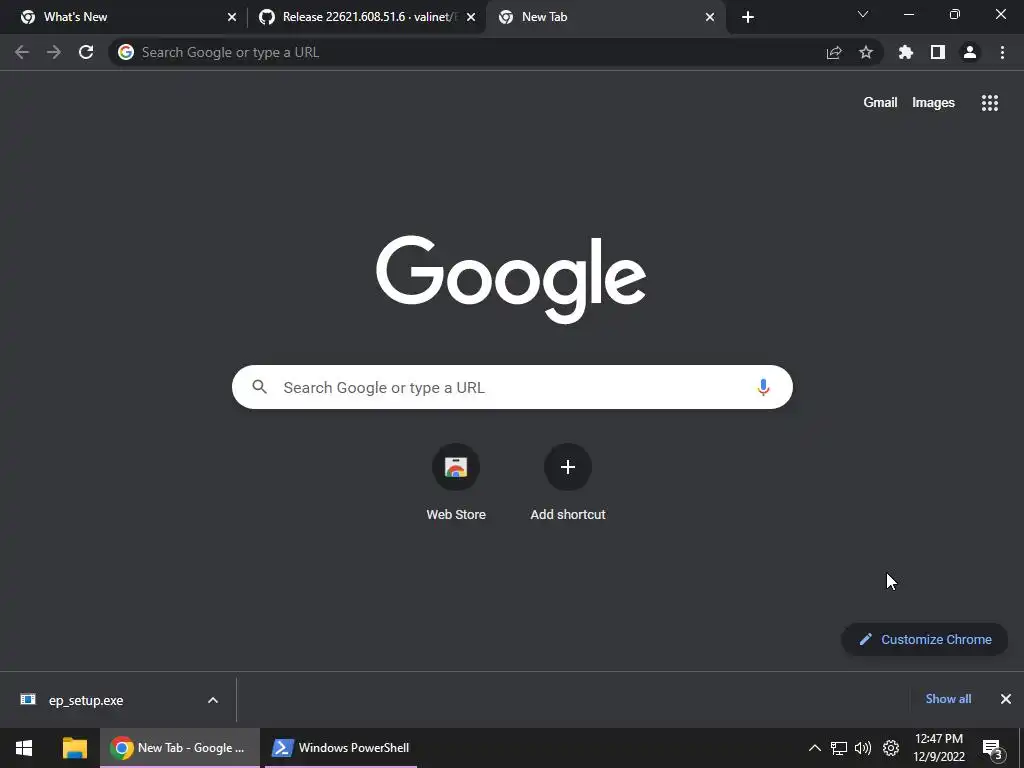The image size is (1024, 768).
Task: Click the Google search box on the page
Action: point(512,387)
